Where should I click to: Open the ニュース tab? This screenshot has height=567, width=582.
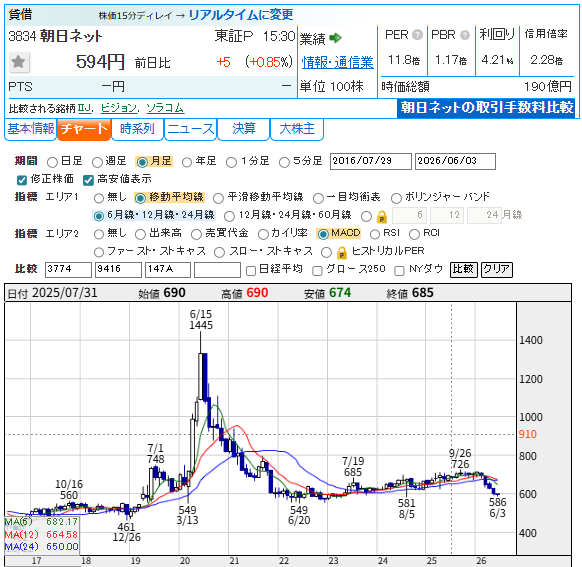[x=190, y=129]
